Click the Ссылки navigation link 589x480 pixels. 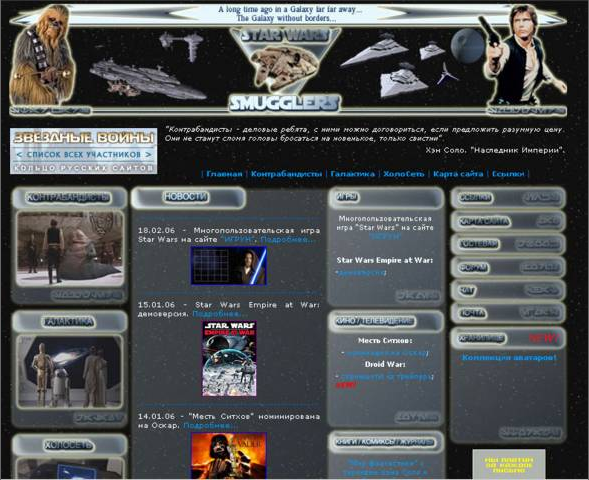tap(508, 174)
